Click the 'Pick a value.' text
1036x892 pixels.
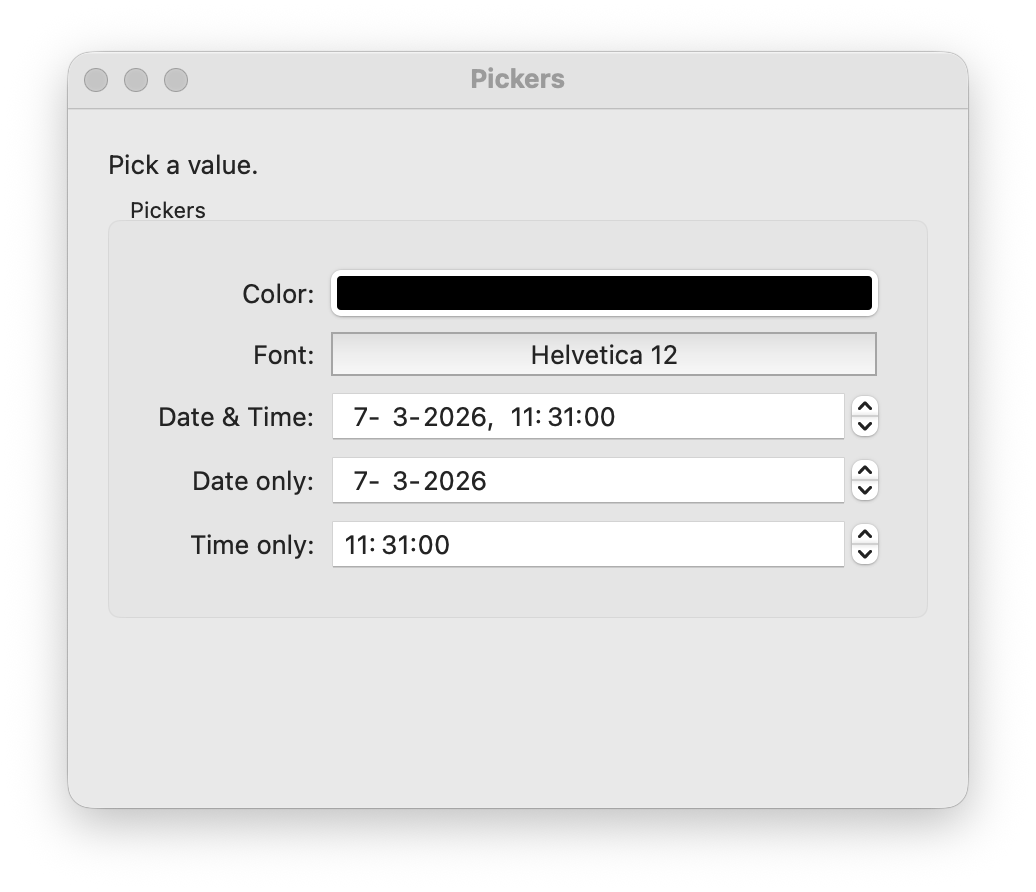pos(183,164)
